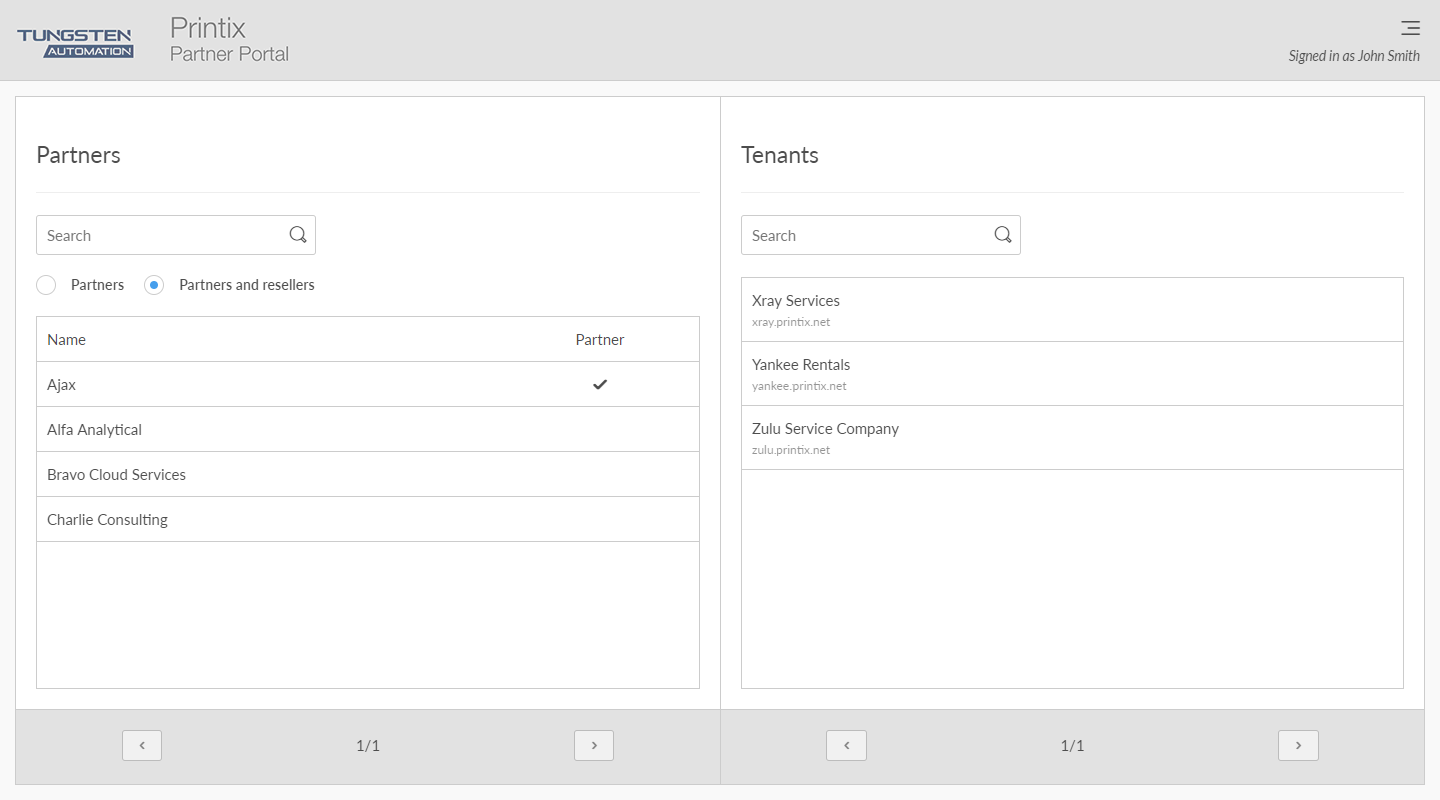Open the Yankee Rentals tenant
Screen dimensions: 1440x800
pos(801,365)
